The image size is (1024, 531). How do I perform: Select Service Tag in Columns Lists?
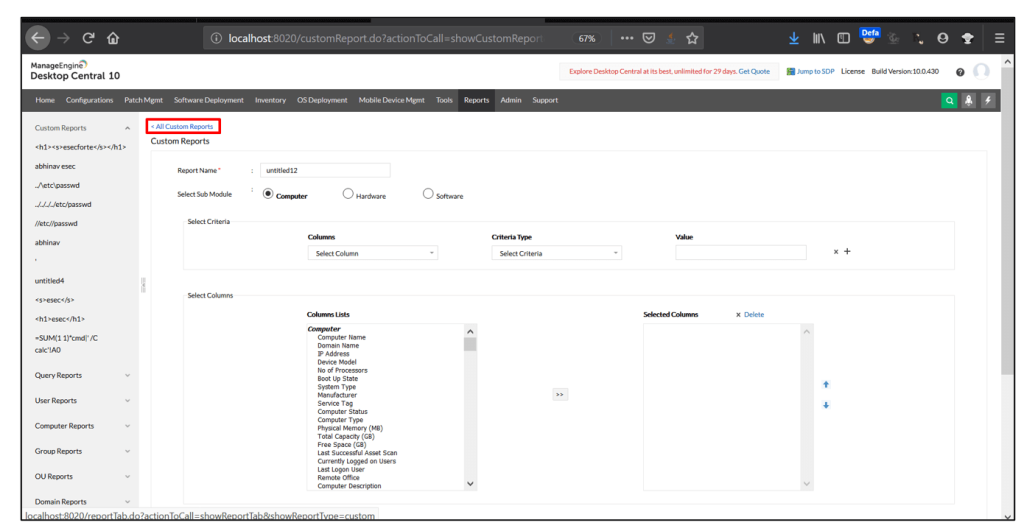(x=335, y=404)
